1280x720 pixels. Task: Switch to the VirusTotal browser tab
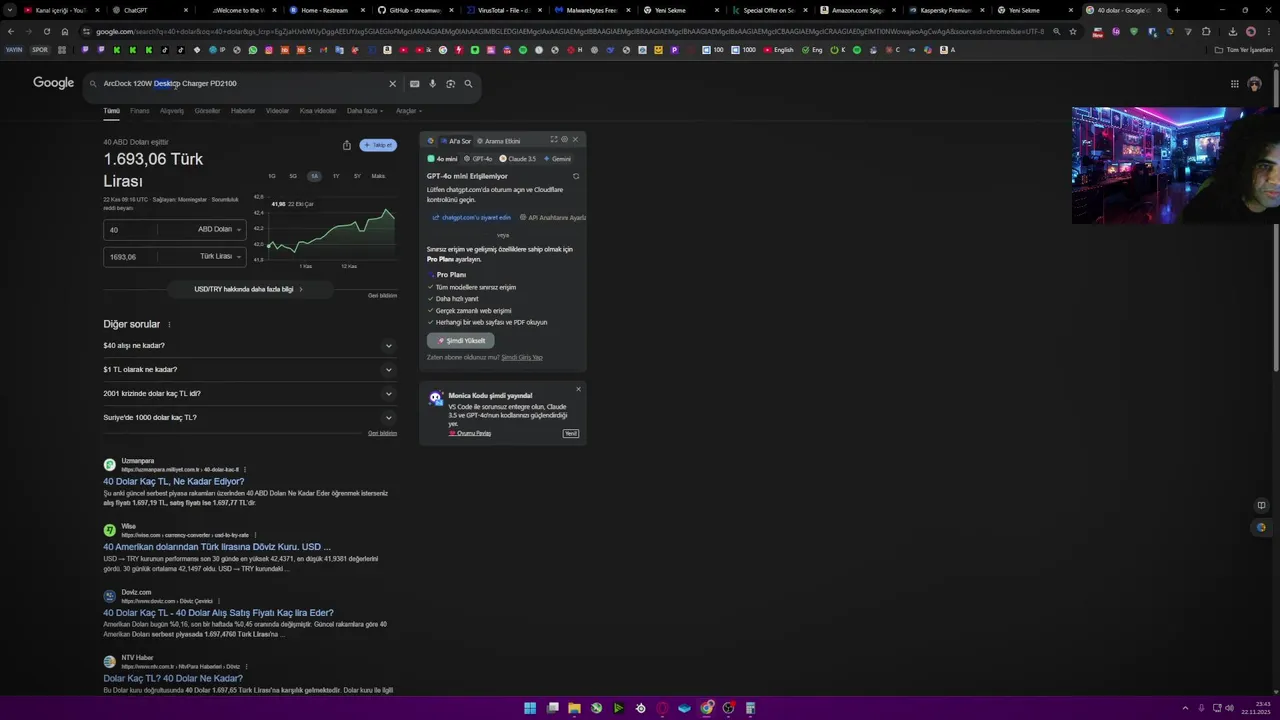[x=505, y=10]
